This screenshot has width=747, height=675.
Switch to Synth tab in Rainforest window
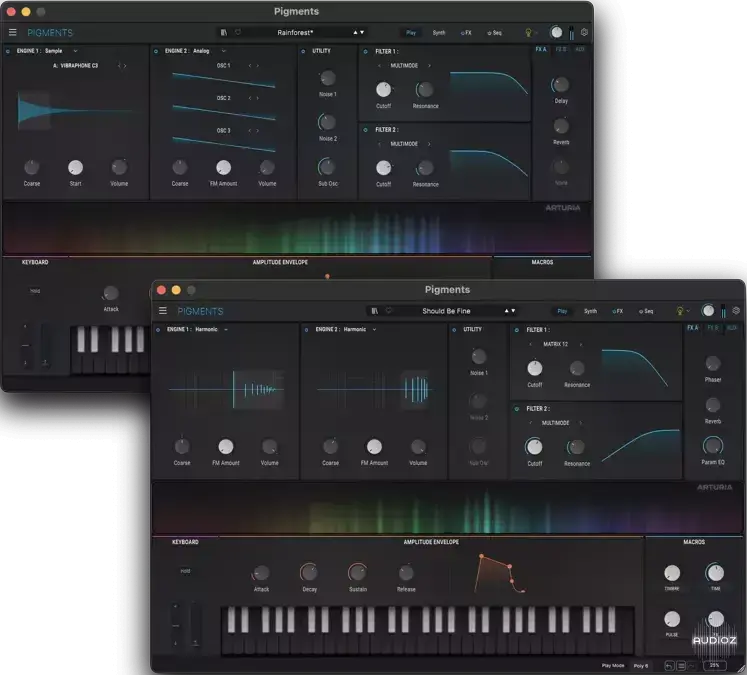(x=439, y=32)
